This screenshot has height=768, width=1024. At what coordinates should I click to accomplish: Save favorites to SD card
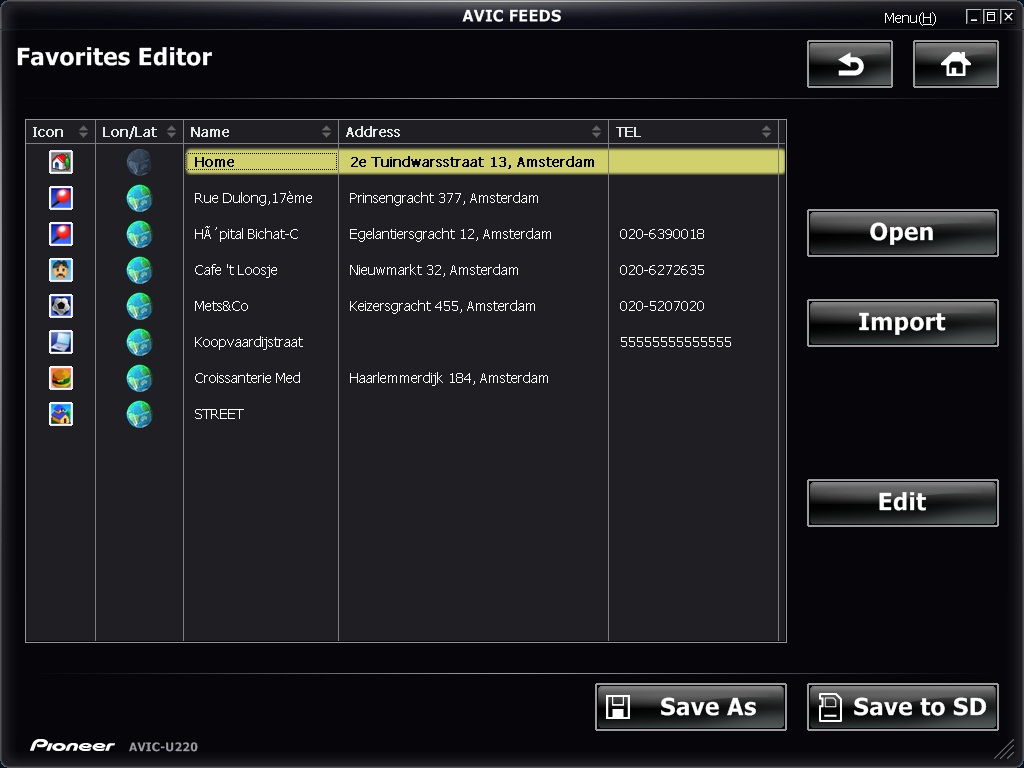pos(902,707)
